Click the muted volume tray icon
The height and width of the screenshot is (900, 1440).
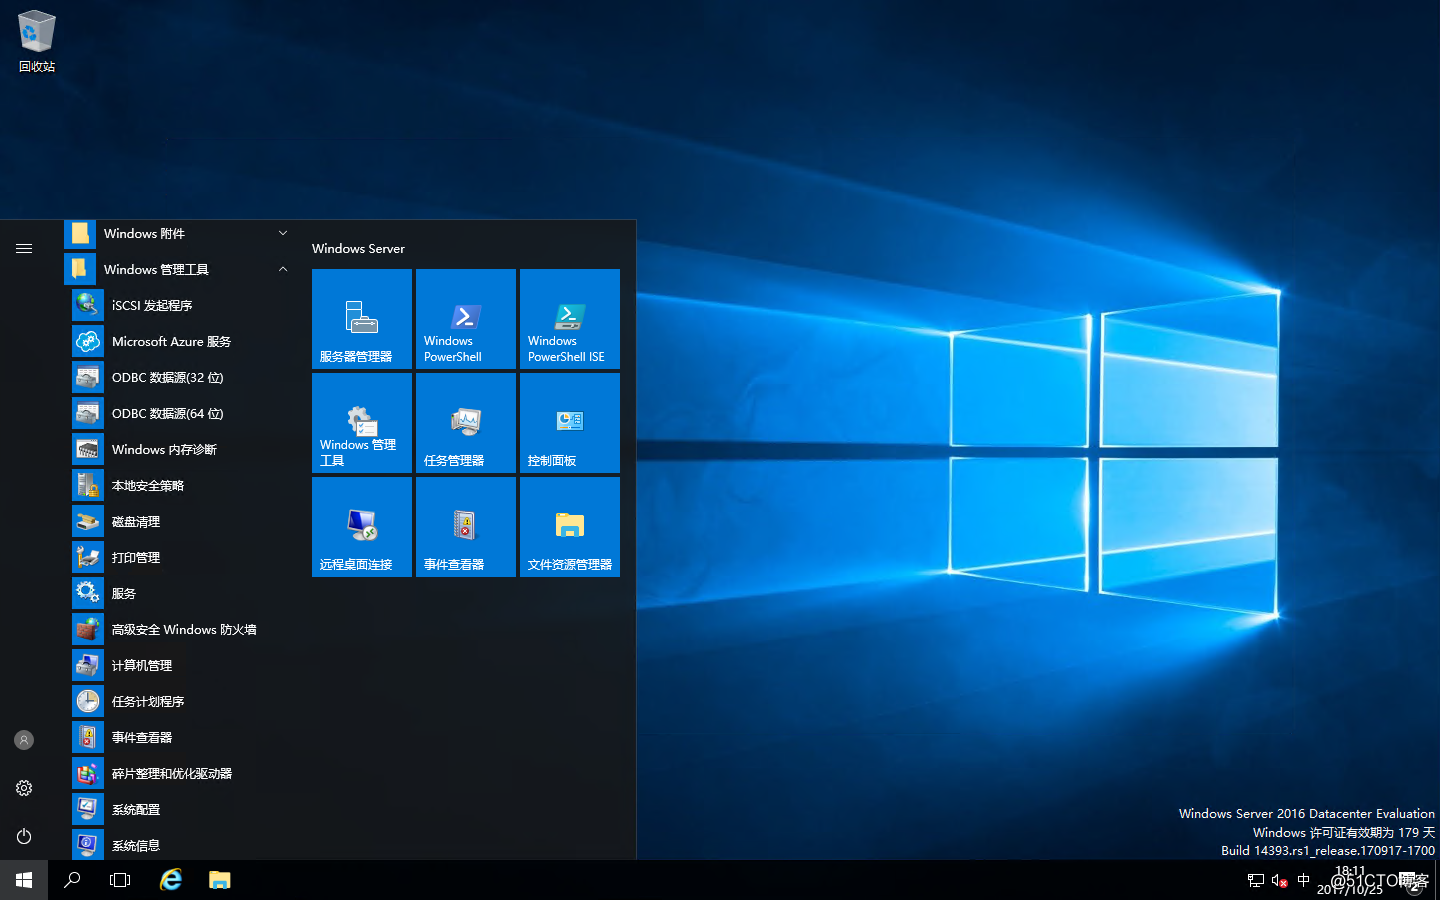1279,880
